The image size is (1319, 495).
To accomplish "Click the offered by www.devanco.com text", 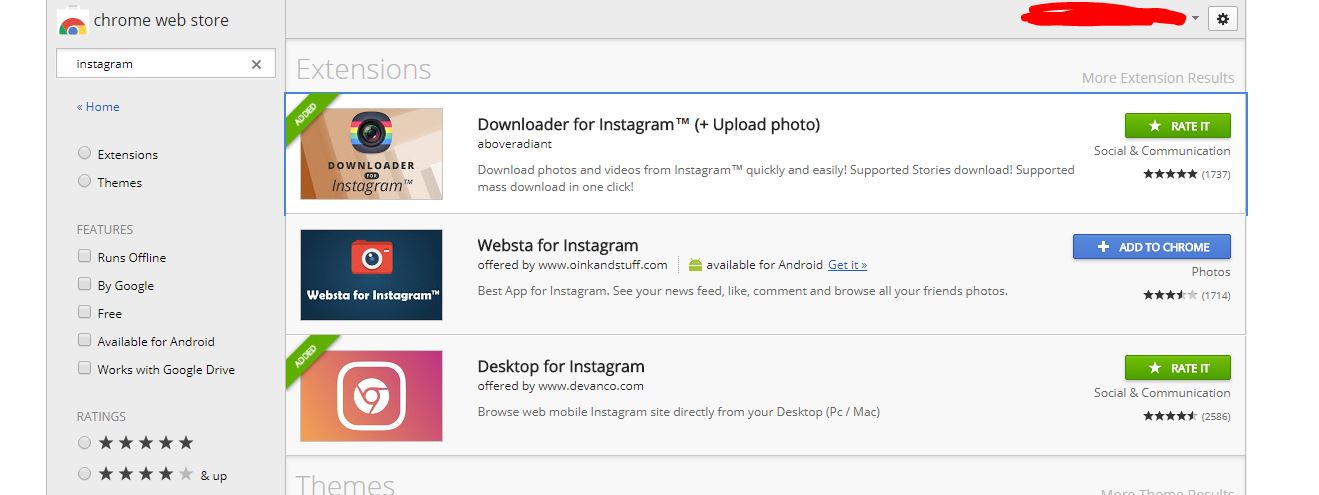I will click(560, 386).
